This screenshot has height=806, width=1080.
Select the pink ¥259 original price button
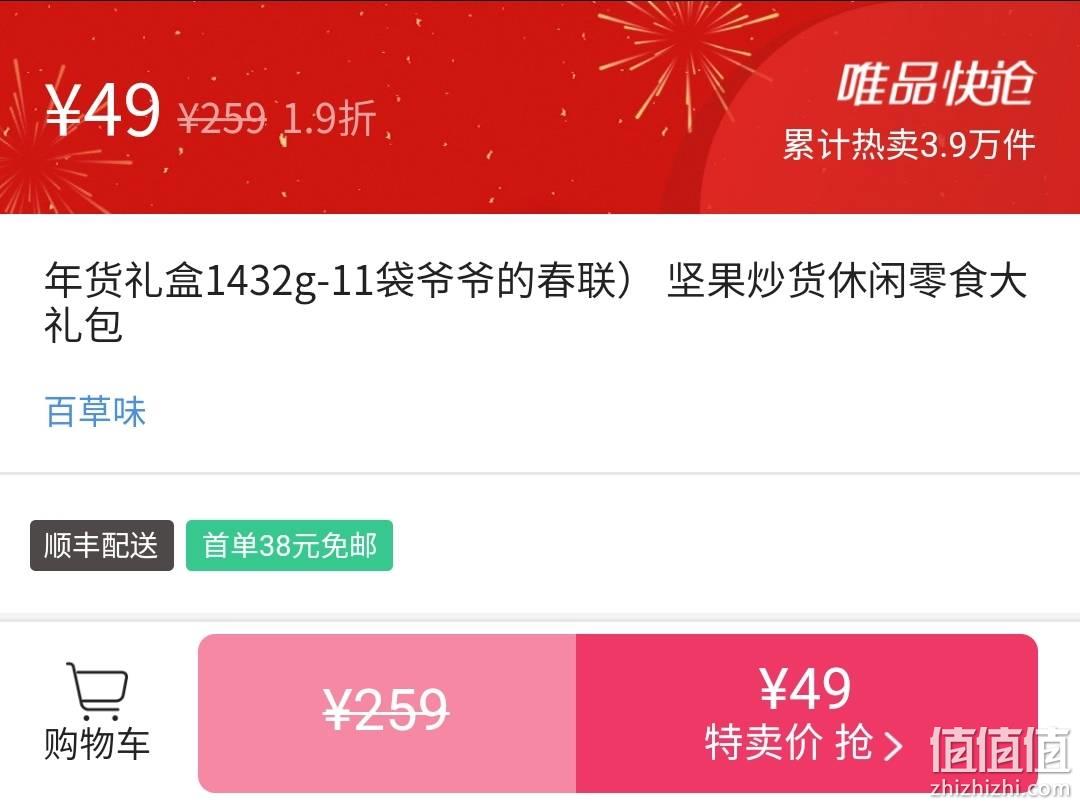387,713
